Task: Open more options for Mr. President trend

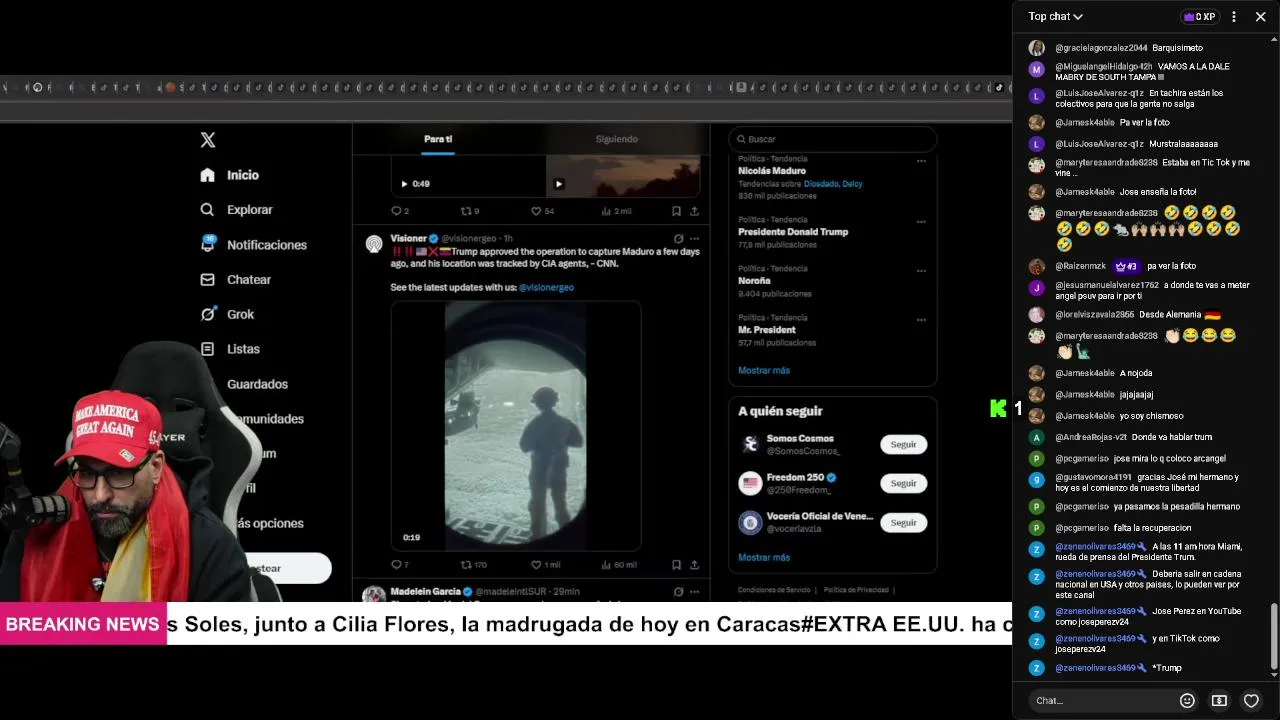Action: pos(921,319)
